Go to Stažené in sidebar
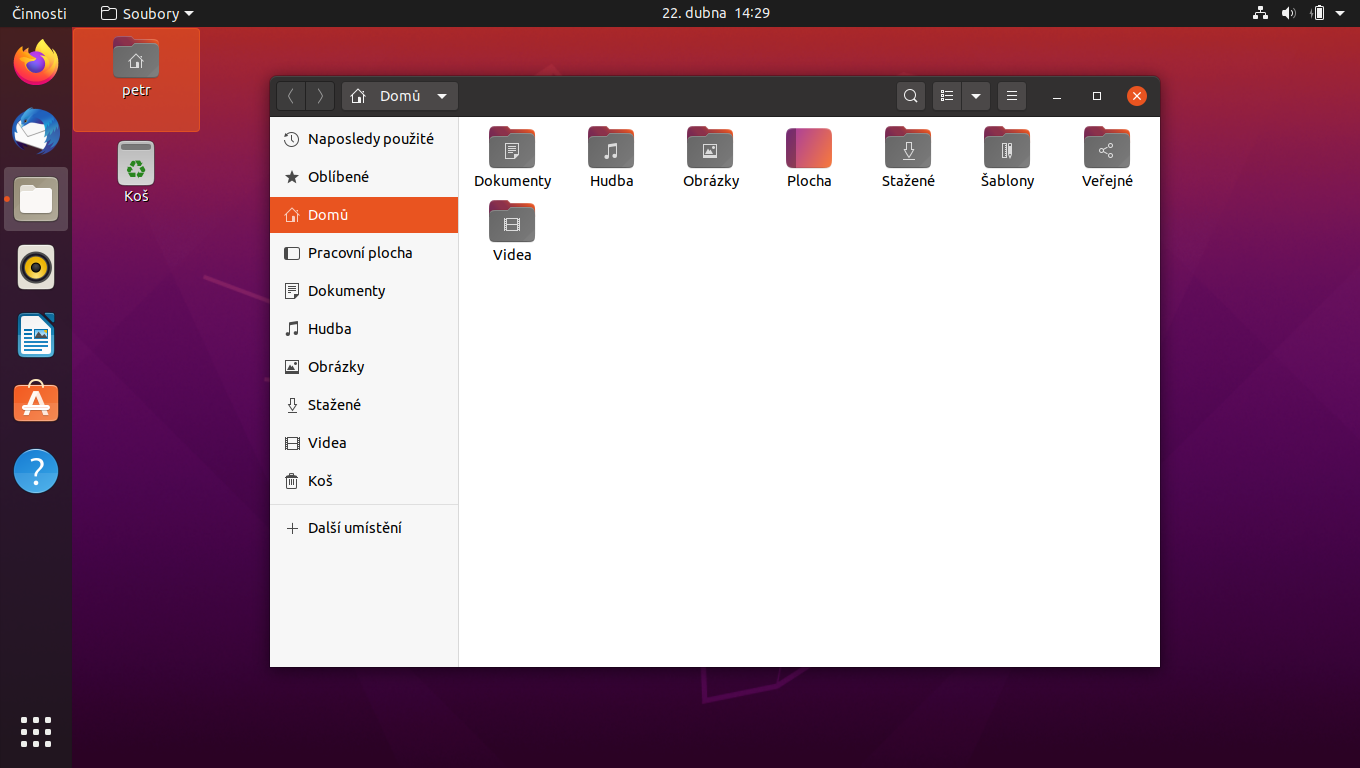 point(364,405)
